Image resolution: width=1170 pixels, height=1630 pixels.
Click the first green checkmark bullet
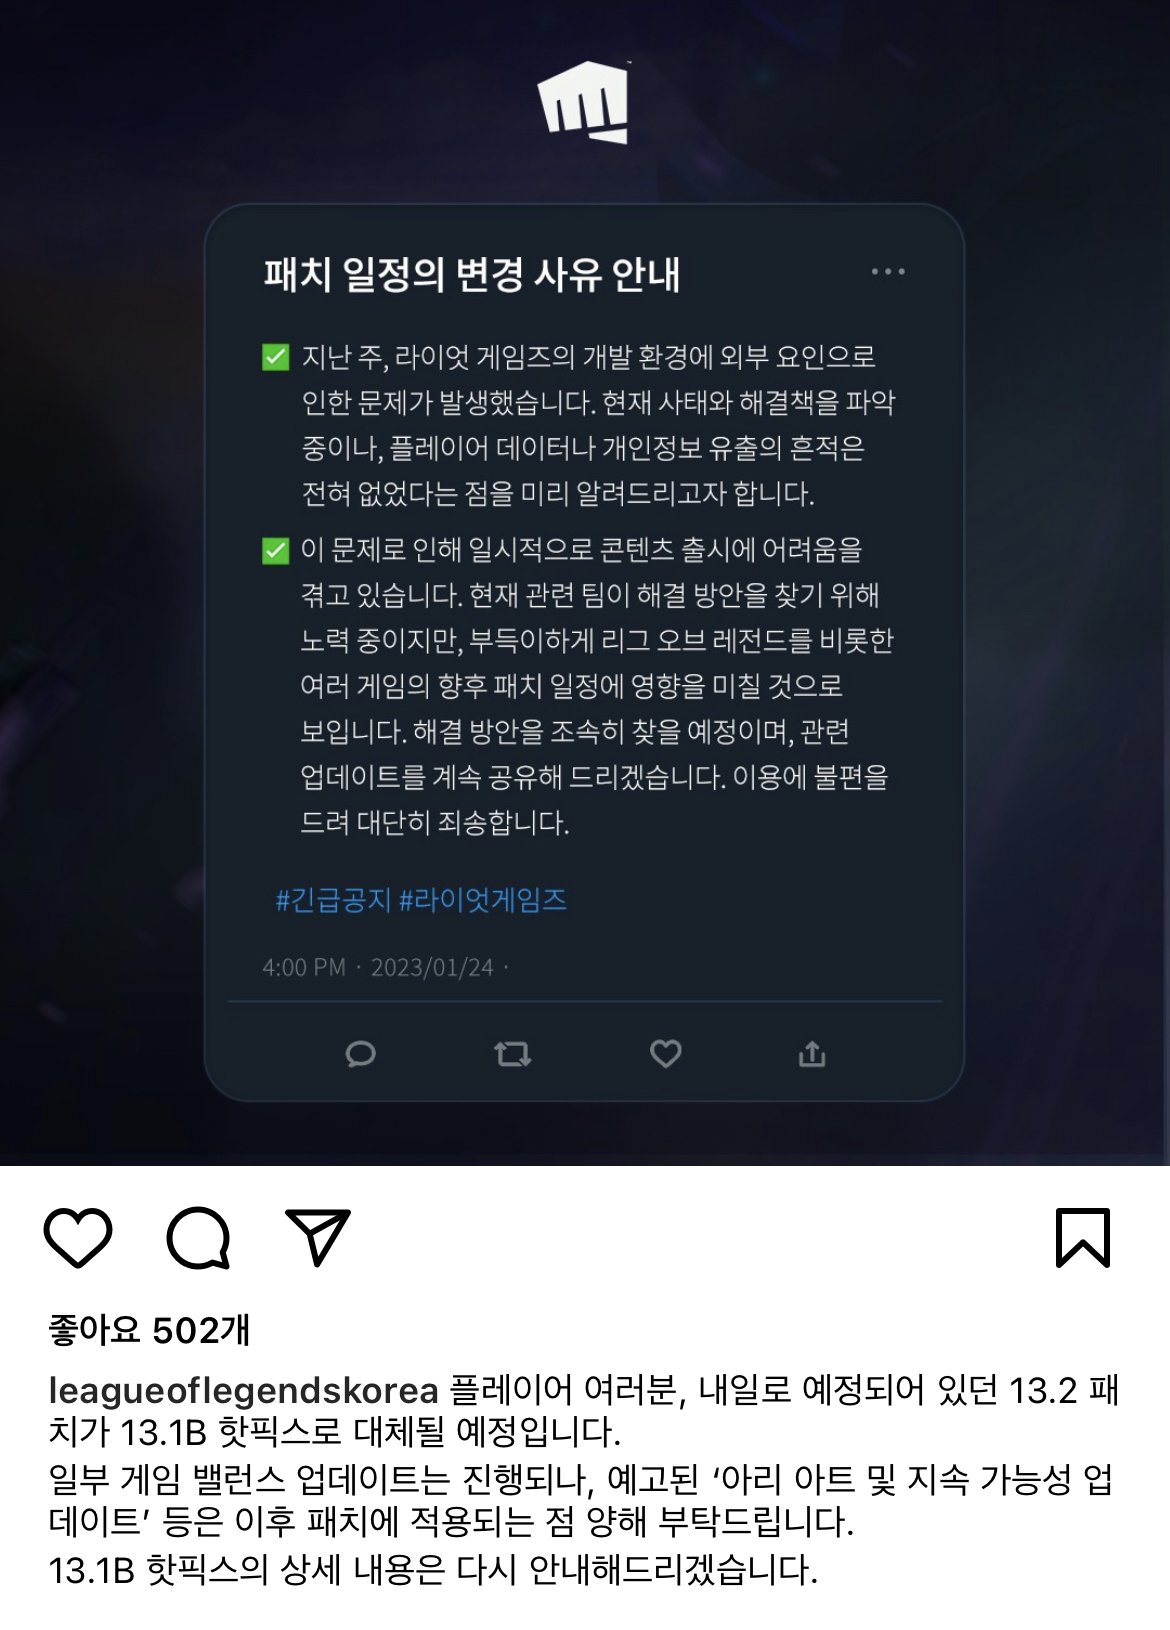(x=275, y=357)
